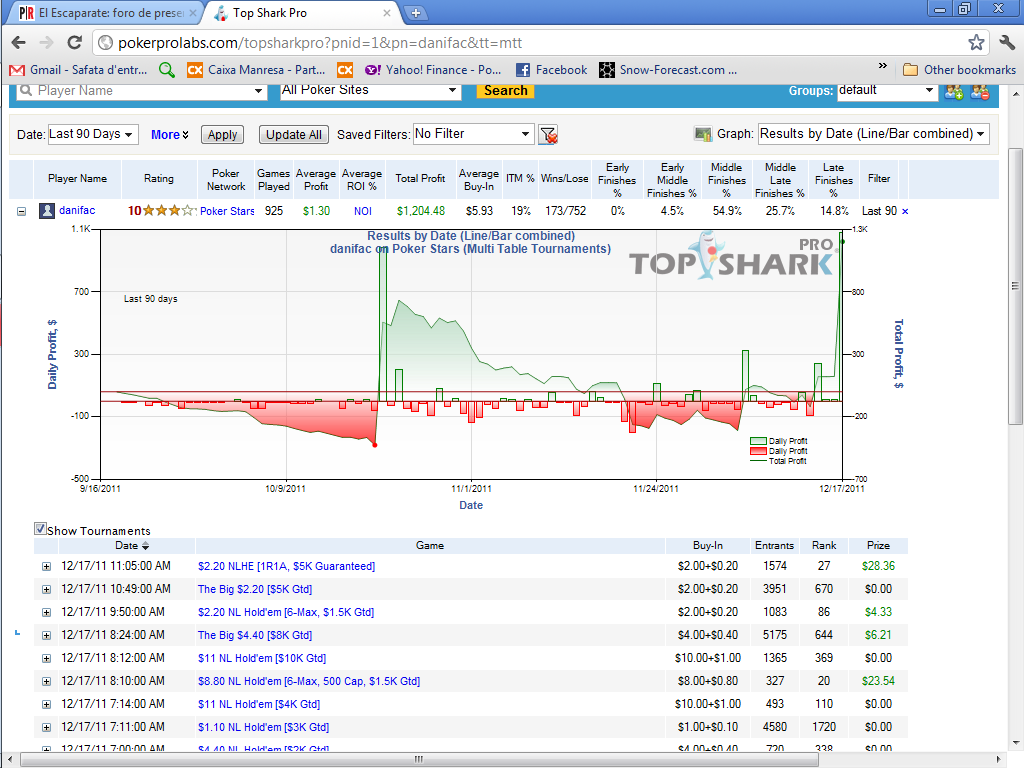1024x768 pixels.
Task: Collapse the danifac row with minus box
Action: pyautogui.click(x=22, y=212)
